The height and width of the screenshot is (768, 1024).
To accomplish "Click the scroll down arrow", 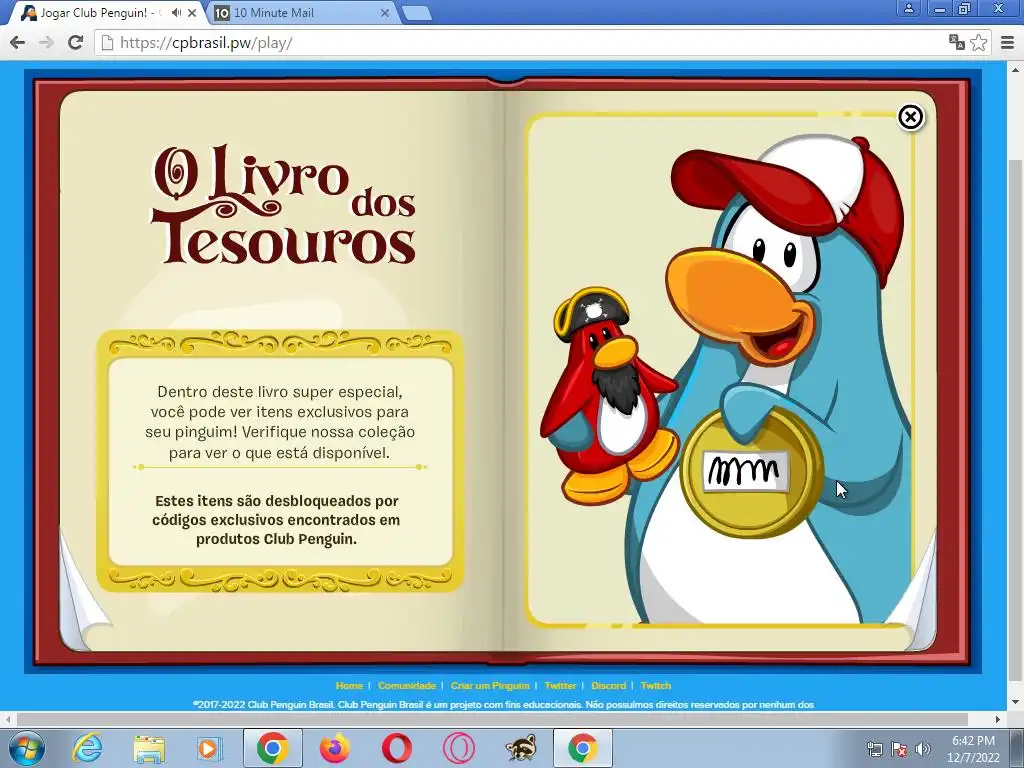I will click(x=1016, y=703).
